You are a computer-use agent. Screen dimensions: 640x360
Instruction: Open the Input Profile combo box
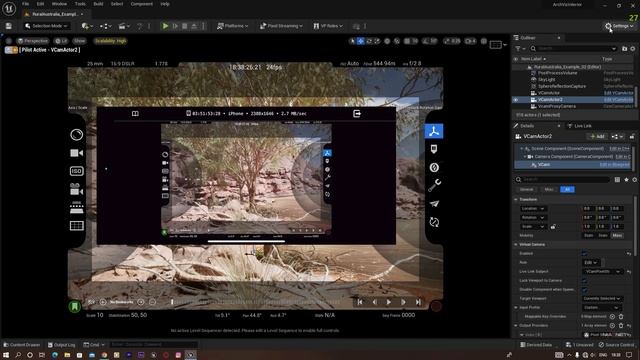click(602, 307)
